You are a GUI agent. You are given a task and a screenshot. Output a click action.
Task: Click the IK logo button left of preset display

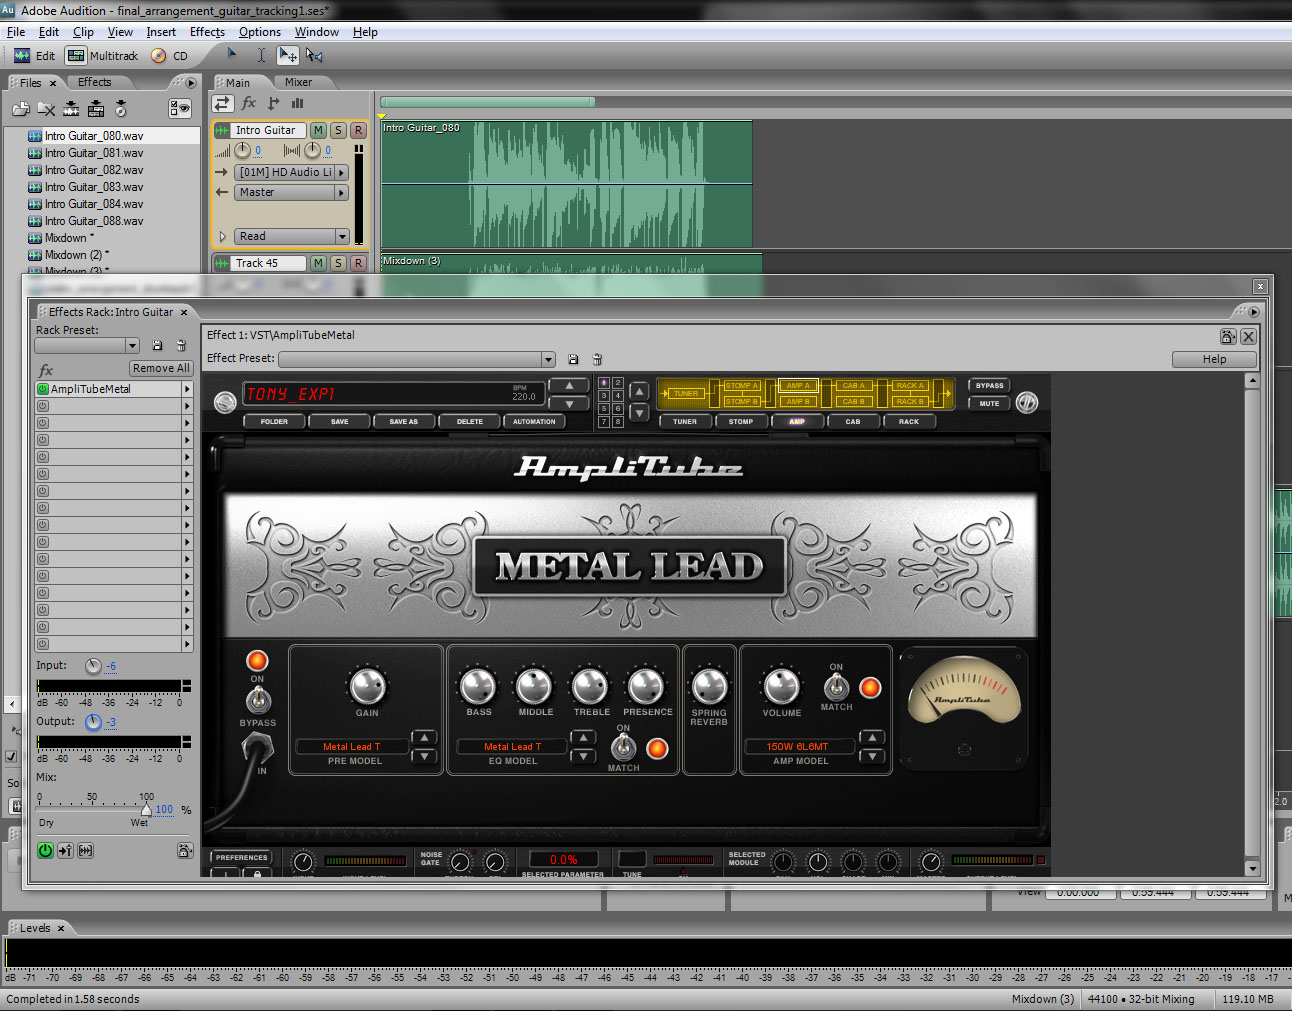225,402
